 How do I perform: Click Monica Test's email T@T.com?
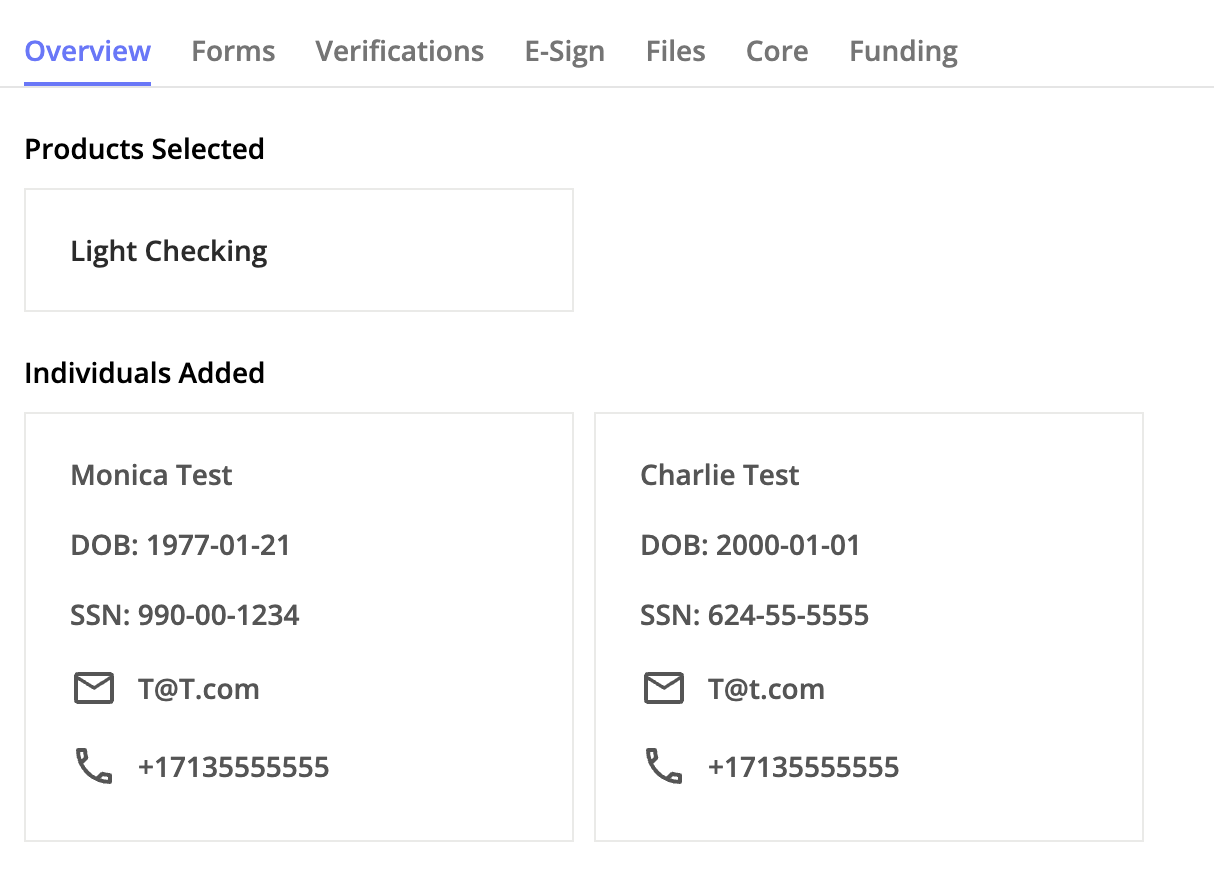[199, 689]
